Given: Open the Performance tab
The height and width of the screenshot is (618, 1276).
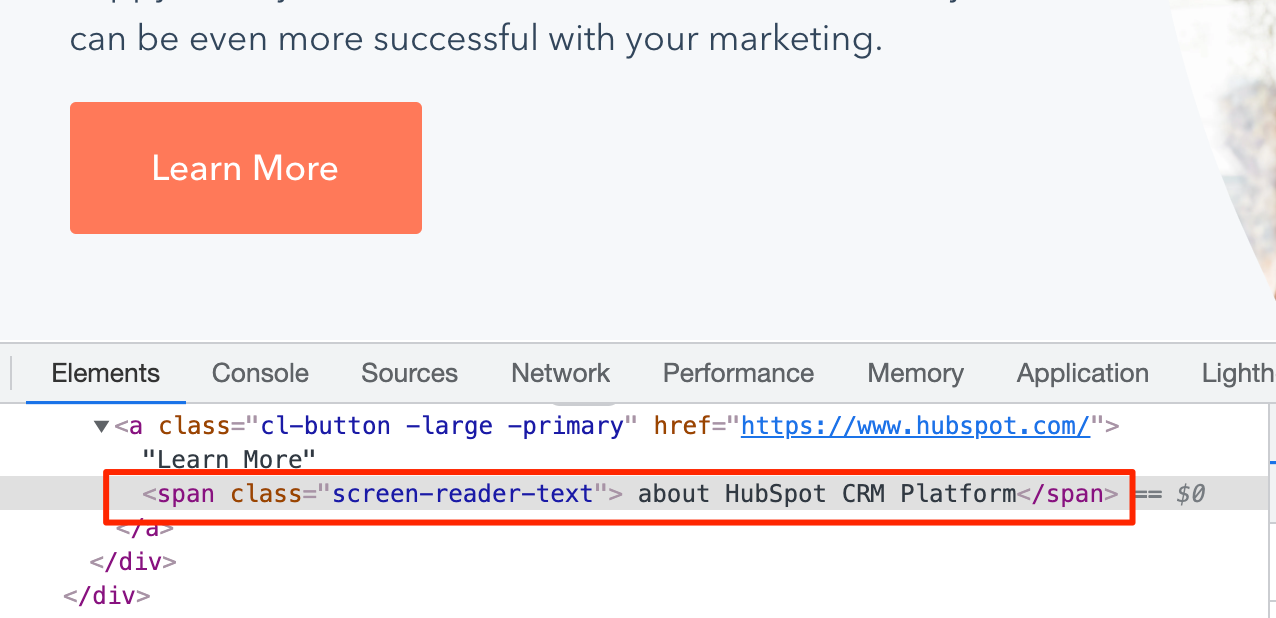Looking at the screenshot, I should [x=738, y=373].
